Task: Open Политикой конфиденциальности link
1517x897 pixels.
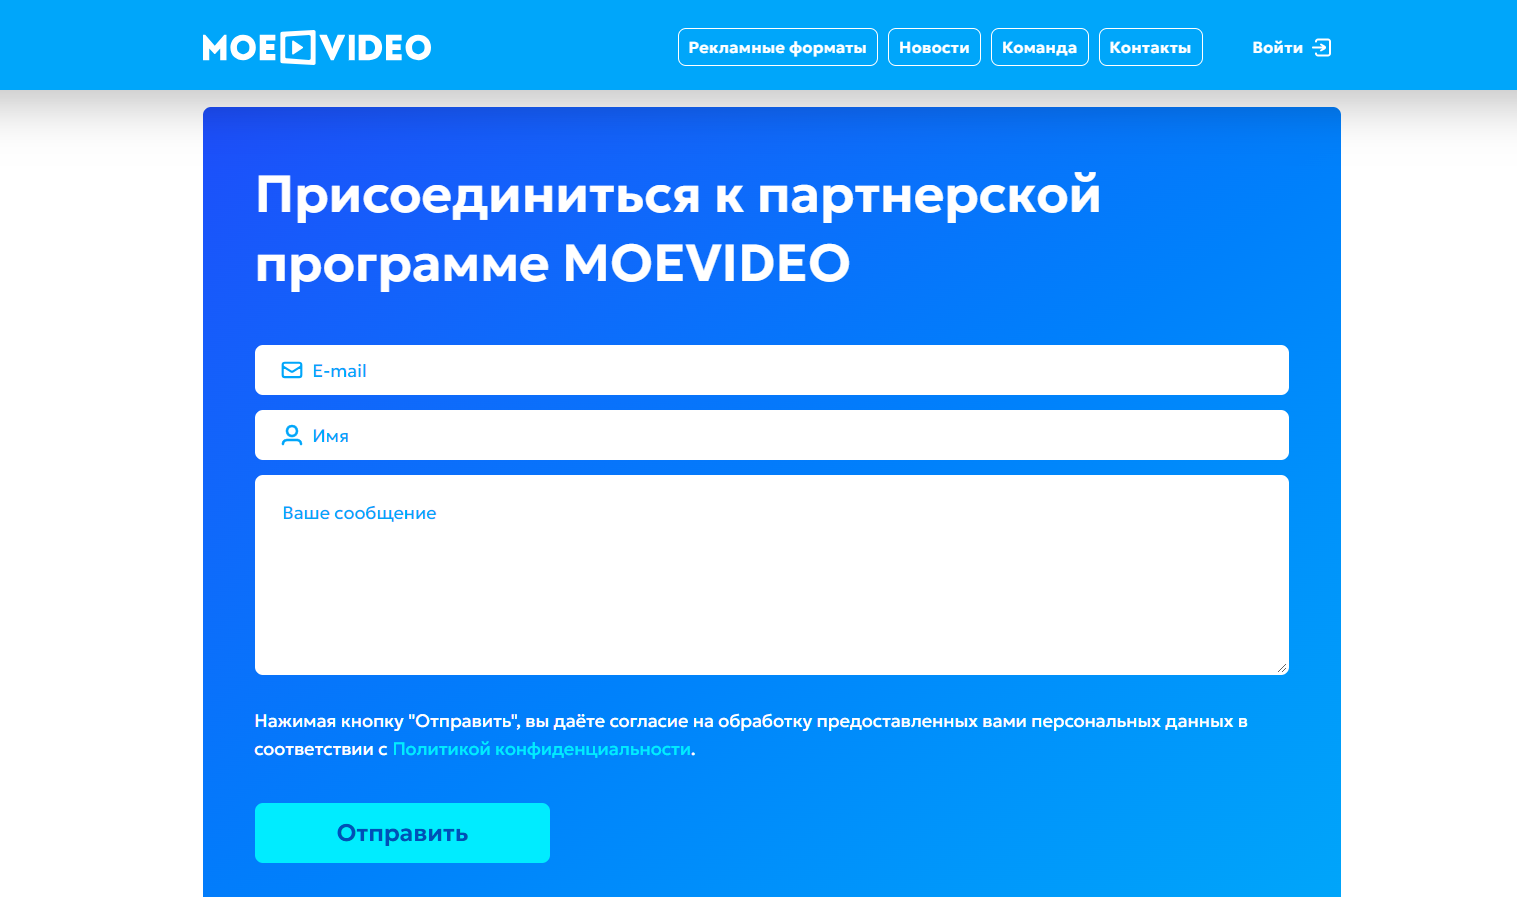Action: [x=541, y=749]
